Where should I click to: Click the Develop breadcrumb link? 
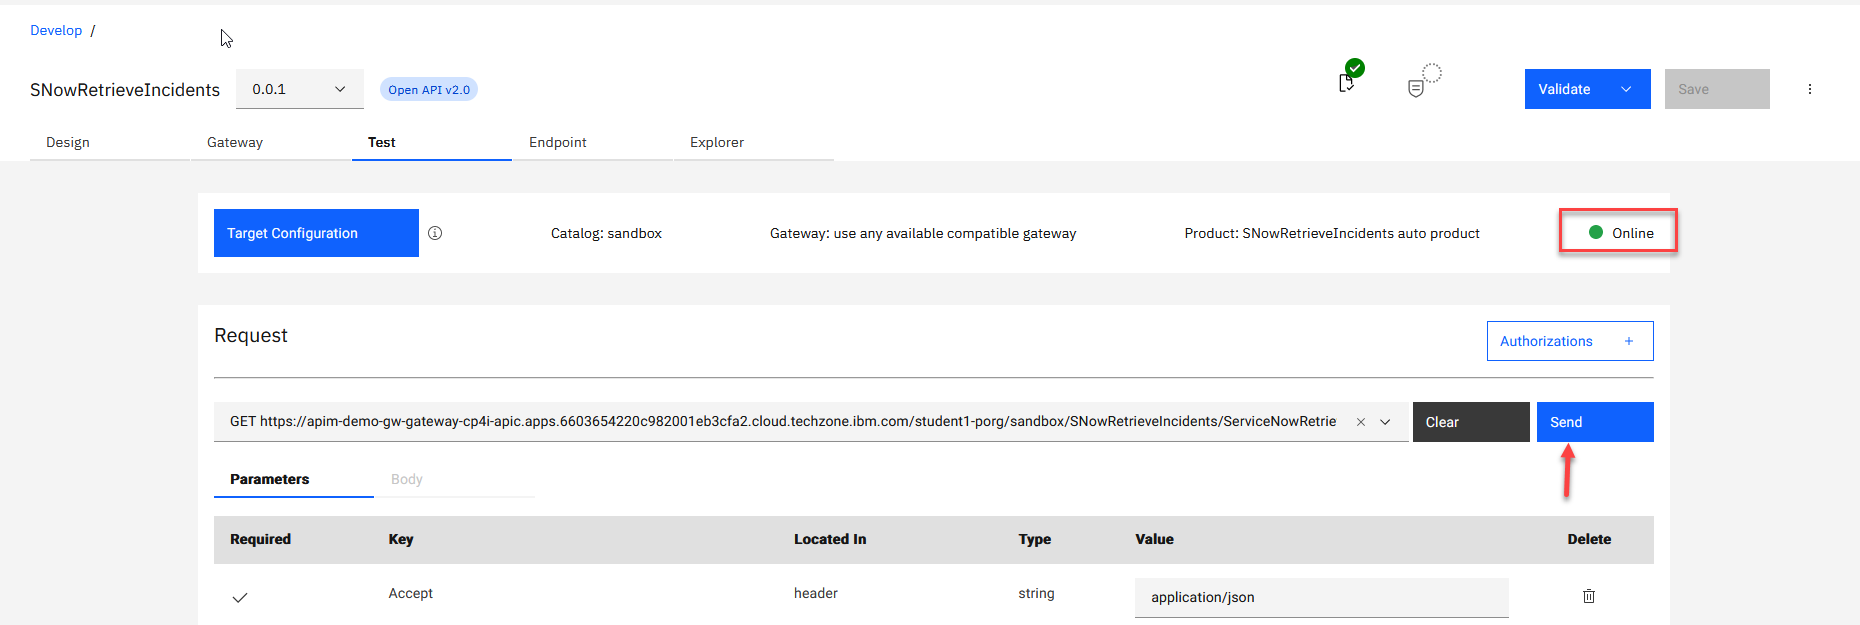[x=56, y=30]
